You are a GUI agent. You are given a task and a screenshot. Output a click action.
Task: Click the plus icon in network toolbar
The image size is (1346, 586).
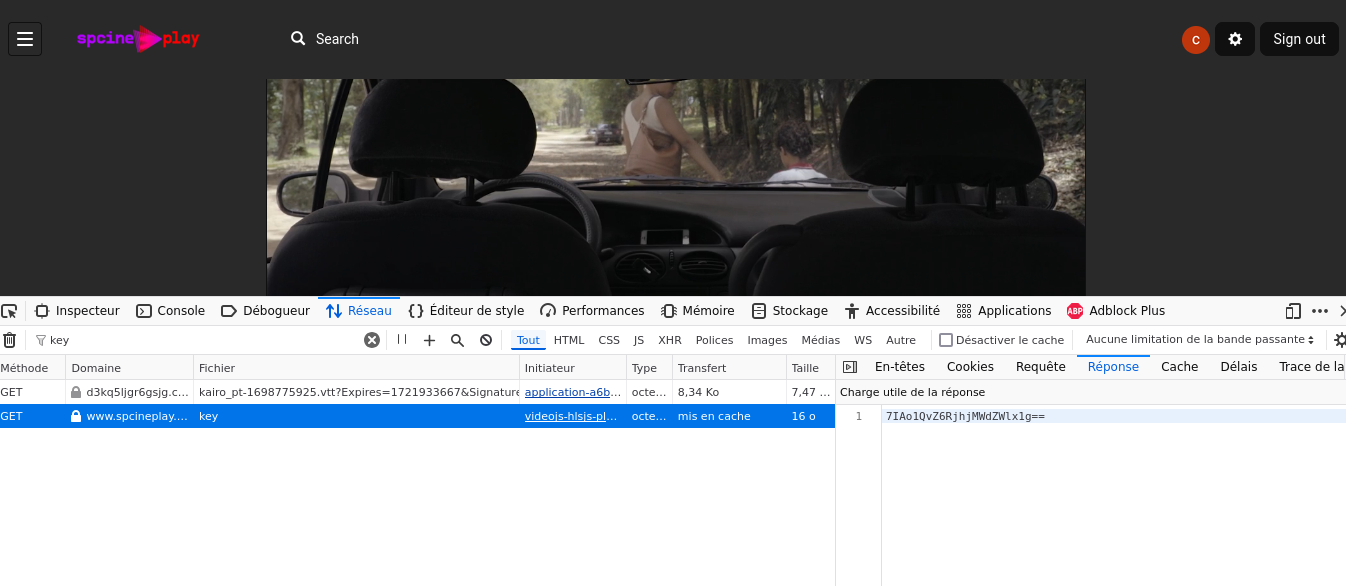click(429, 340)
